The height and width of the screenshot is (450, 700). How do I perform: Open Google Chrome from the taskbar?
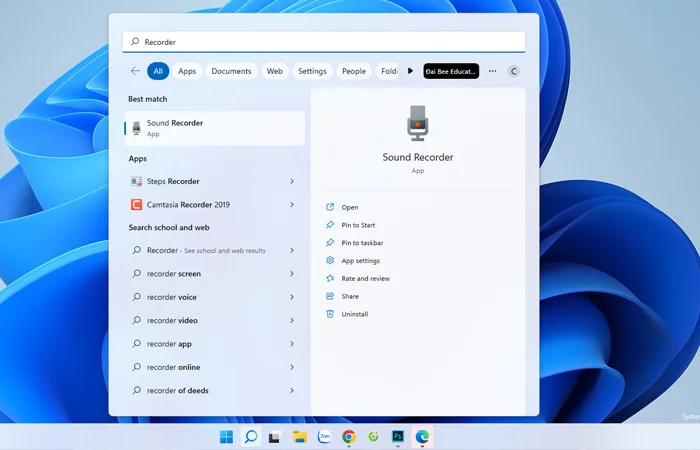click(x=349, y=437)
